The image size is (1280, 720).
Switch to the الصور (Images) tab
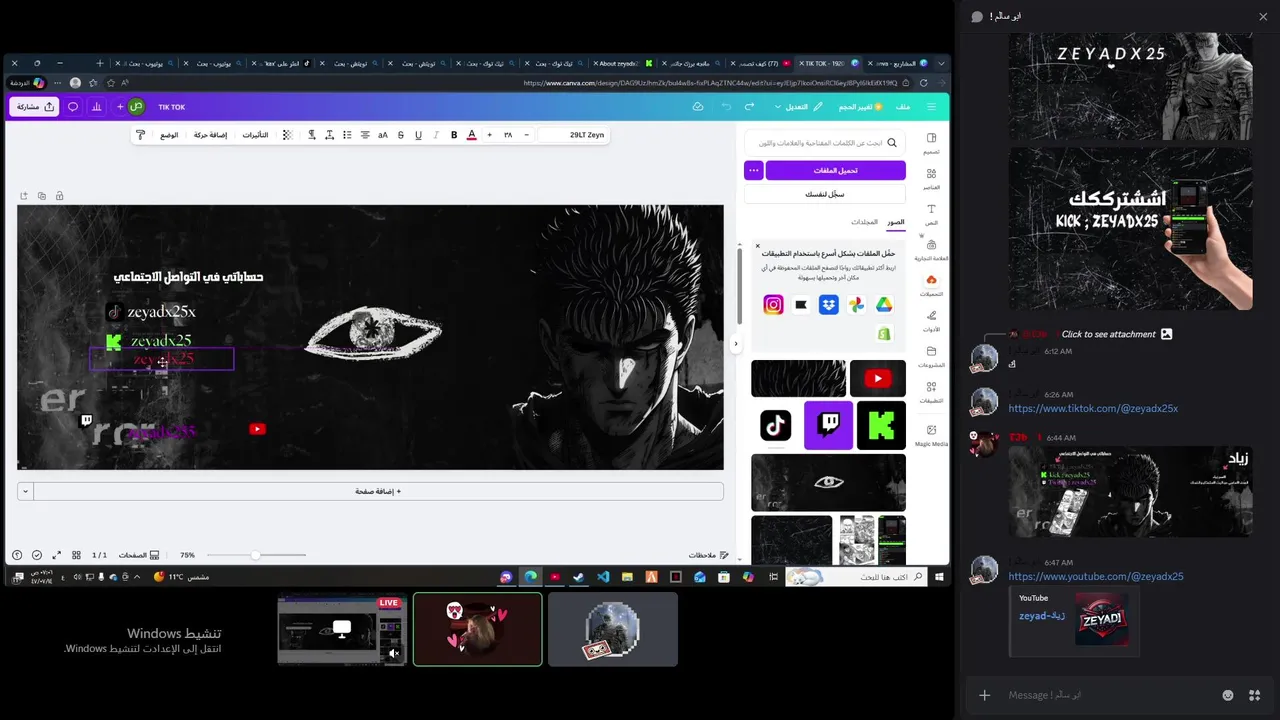[x=896, y=222]
